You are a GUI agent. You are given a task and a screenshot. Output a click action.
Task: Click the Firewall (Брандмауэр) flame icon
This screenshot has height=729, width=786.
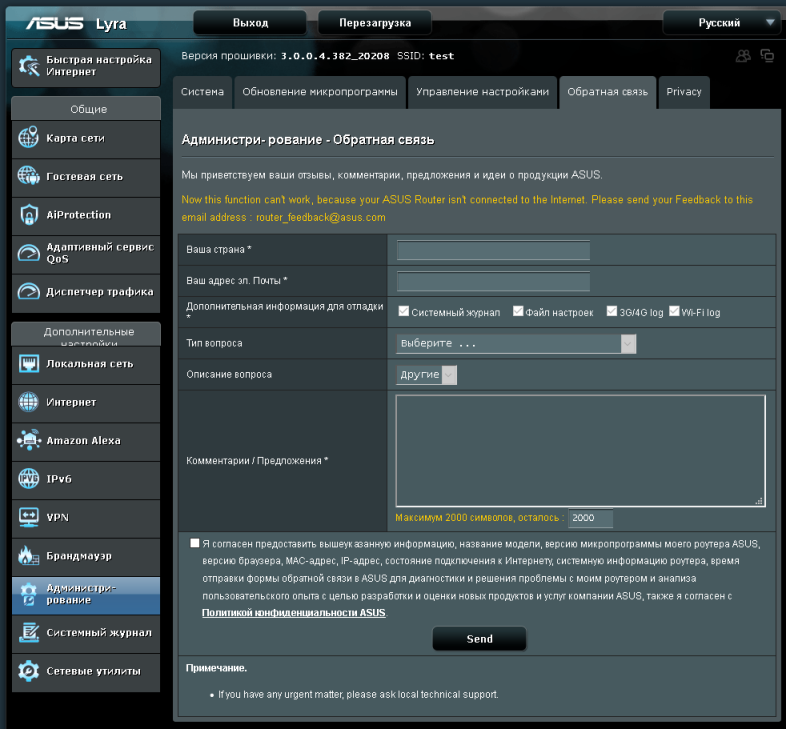click(29, 556)
